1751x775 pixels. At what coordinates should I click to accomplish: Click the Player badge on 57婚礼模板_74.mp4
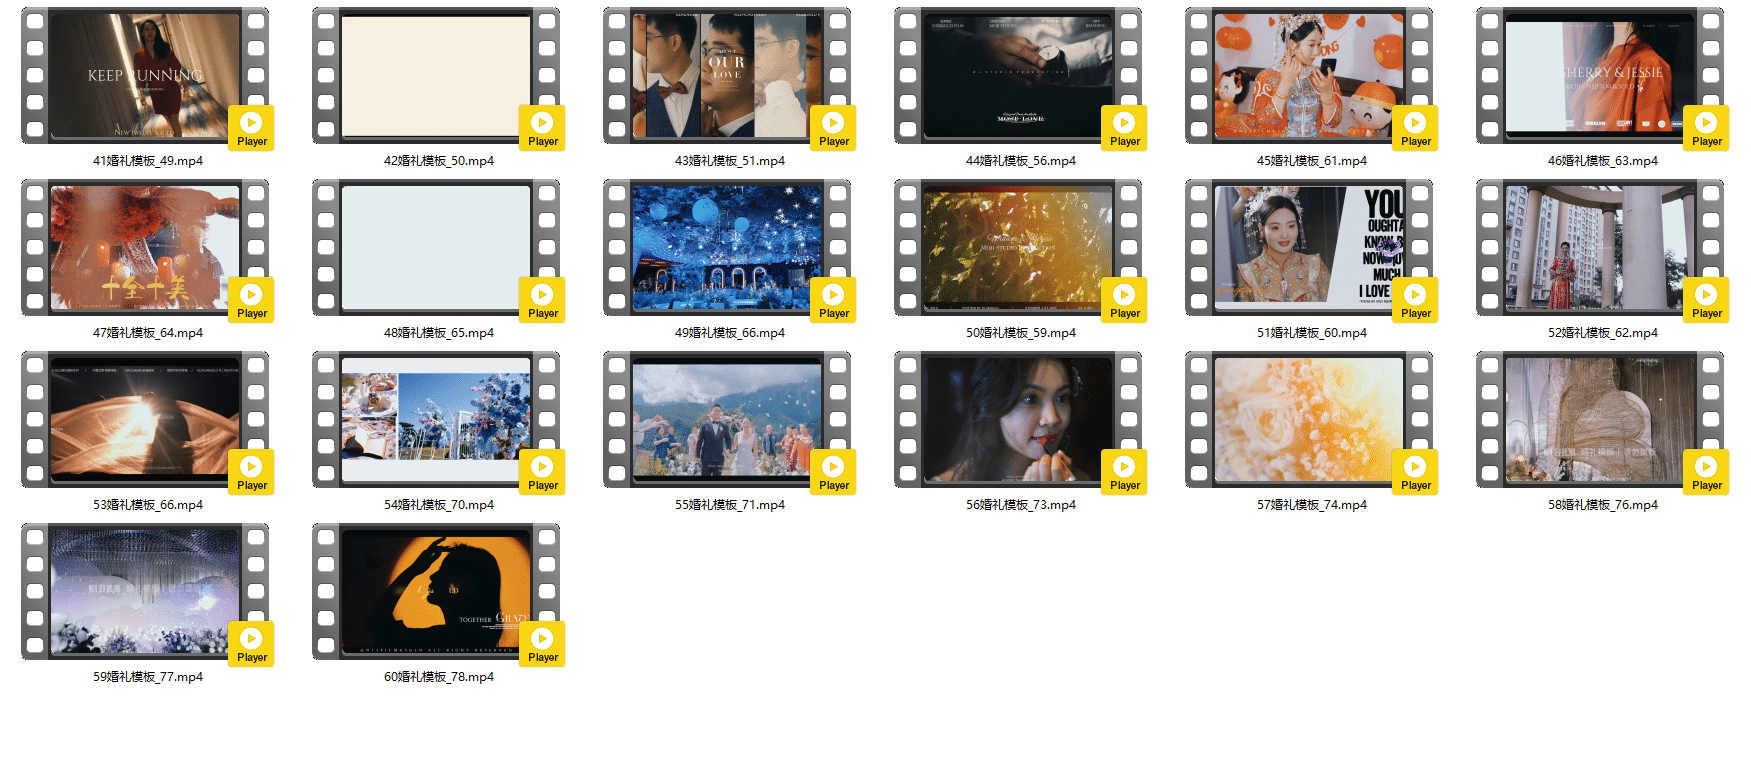1415,472
